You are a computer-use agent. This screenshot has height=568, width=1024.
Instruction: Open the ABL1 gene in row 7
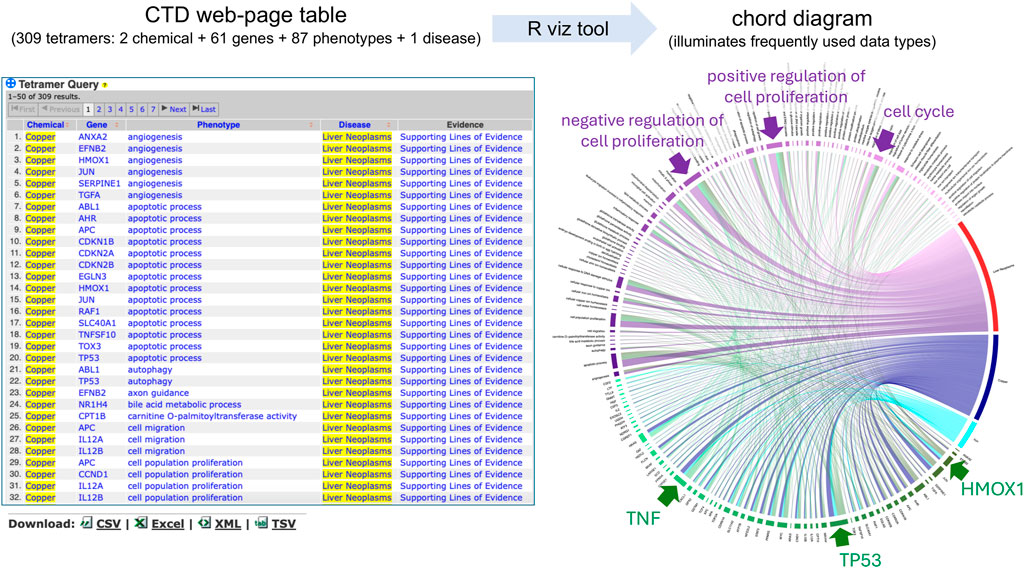pos(89,207)
